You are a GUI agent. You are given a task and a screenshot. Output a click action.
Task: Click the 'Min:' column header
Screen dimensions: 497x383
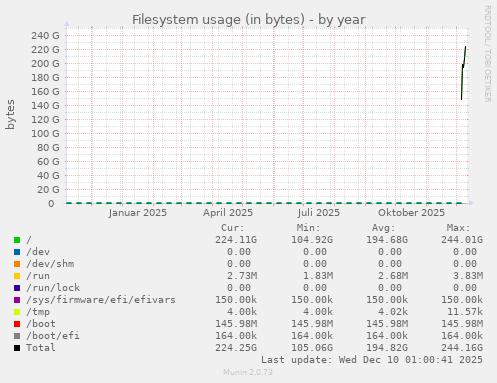(x=308, y=228)
